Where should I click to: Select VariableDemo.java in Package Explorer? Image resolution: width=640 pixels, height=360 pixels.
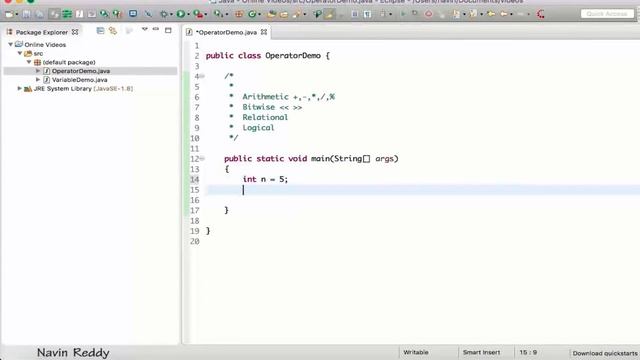pyautogui.click(x=80, y=80)
